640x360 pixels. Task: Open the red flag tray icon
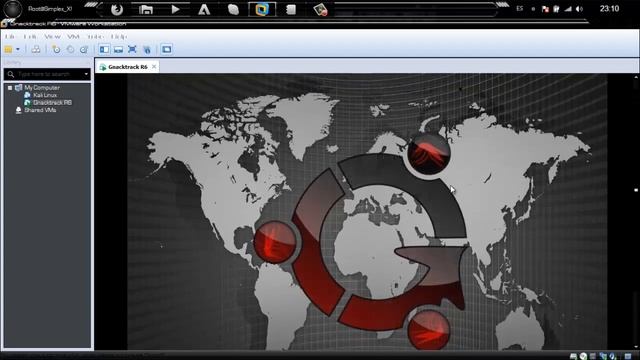(x=545, y=9)
